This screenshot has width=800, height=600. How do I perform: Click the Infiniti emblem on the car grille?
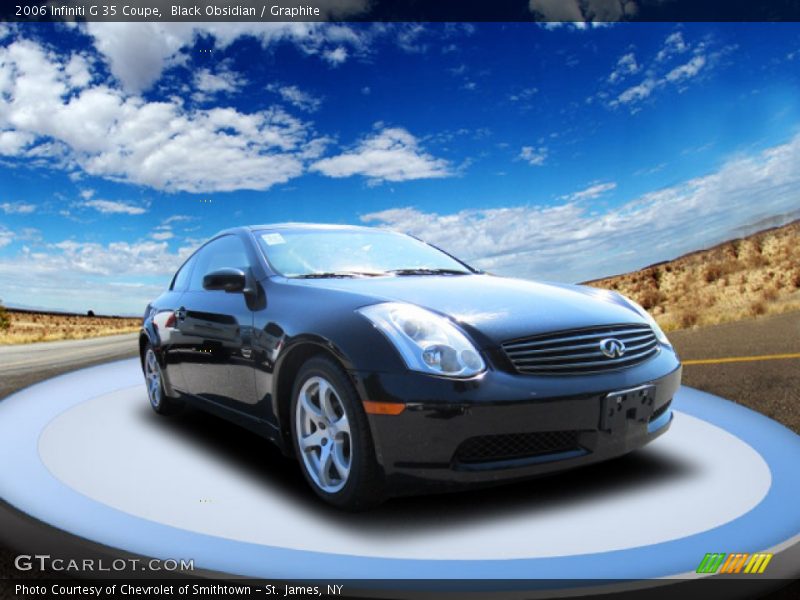pos(613,348)
